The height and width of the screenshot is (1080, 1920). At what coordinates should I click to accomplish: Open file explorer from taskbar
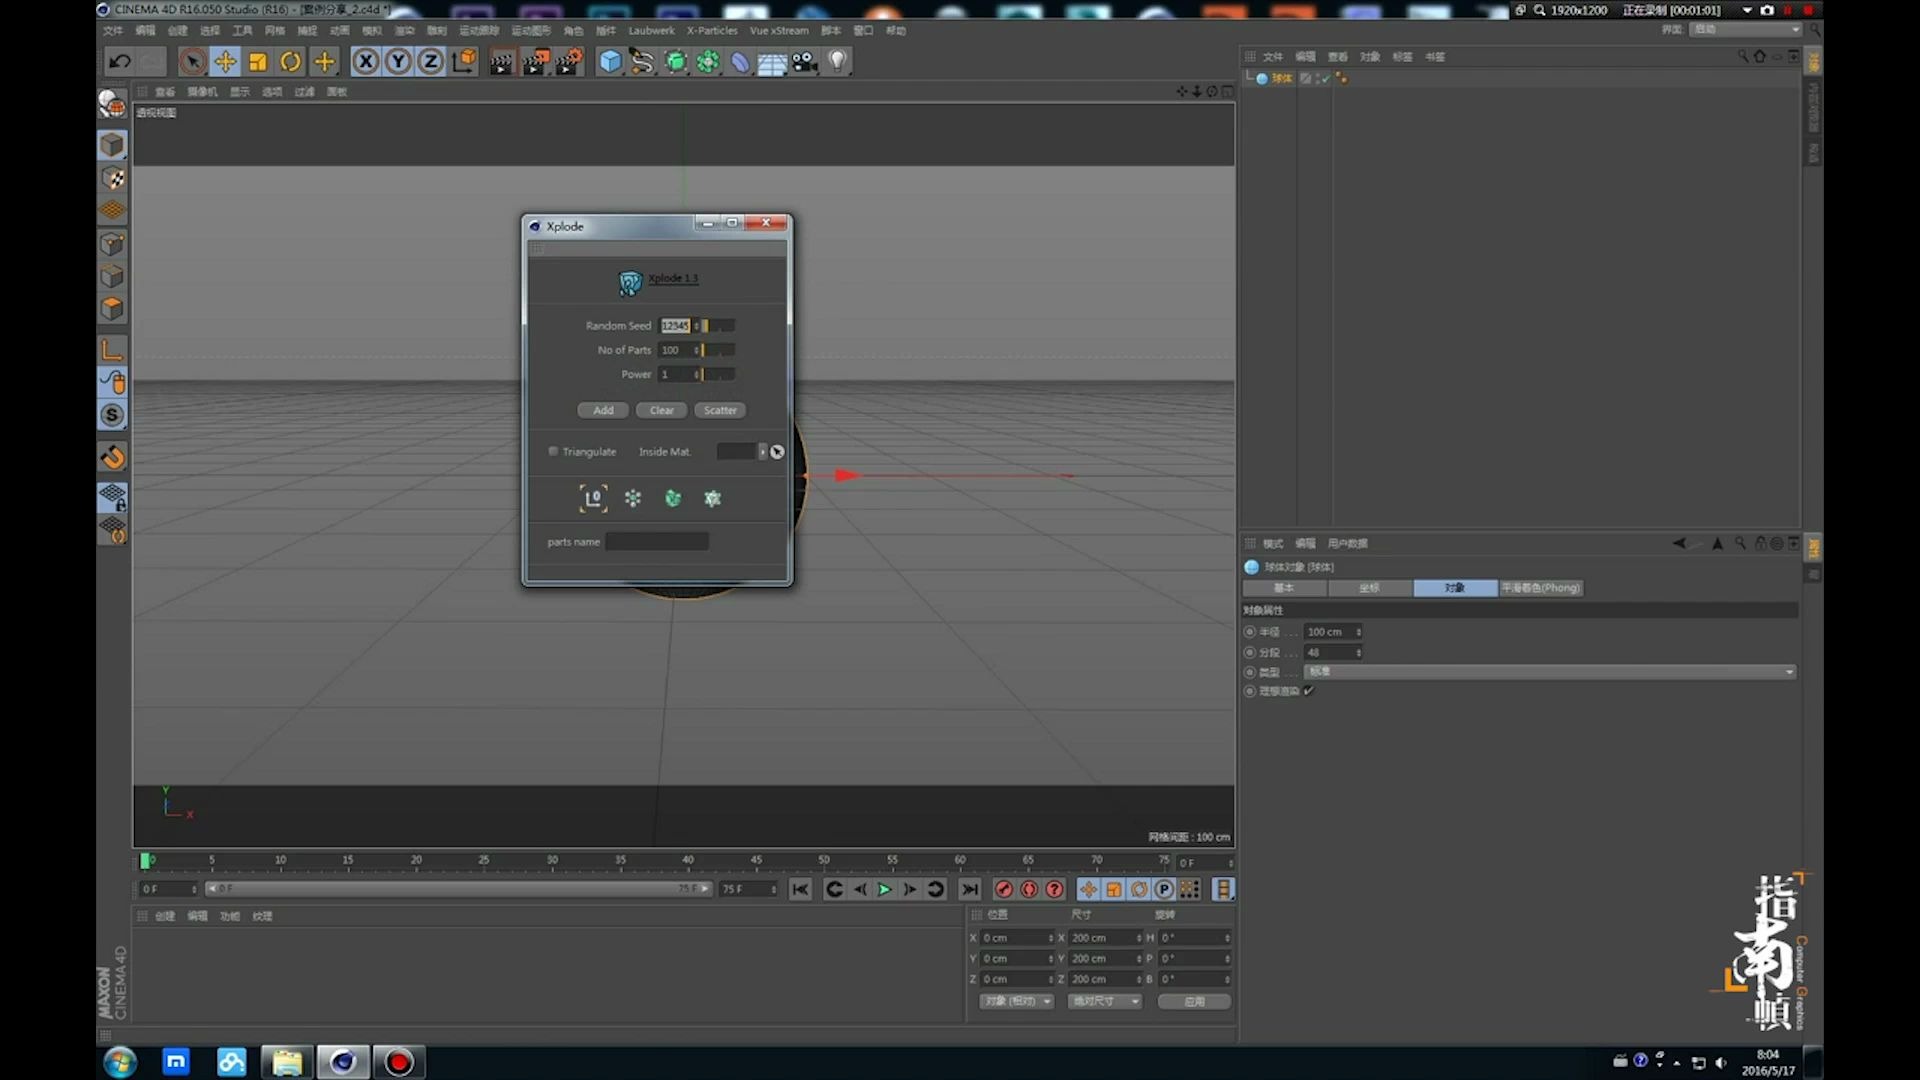pos(287,1062)
